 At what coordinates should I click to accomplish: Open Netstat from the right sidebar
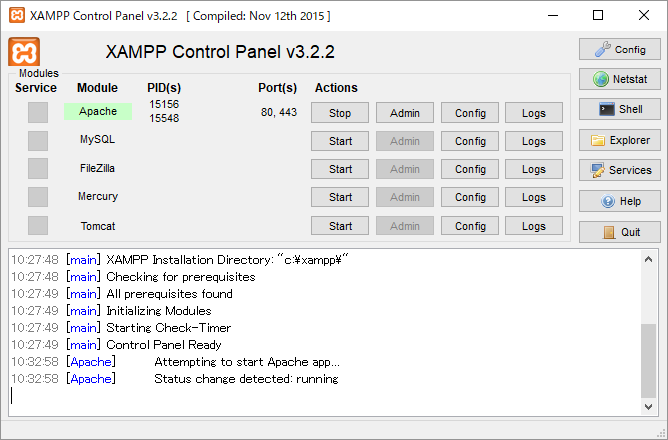tap(619, 79)
